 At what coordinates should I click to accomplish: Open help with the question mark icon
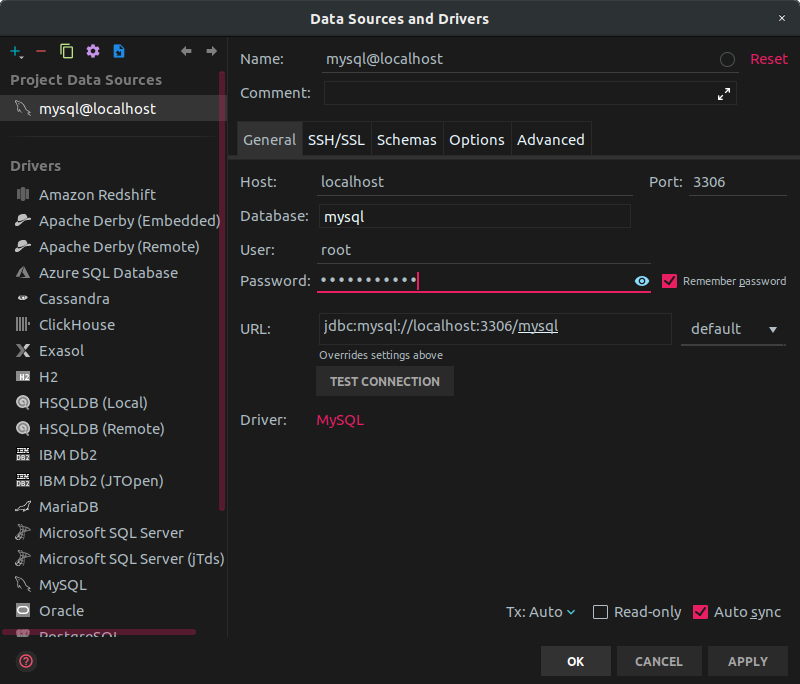26,661
